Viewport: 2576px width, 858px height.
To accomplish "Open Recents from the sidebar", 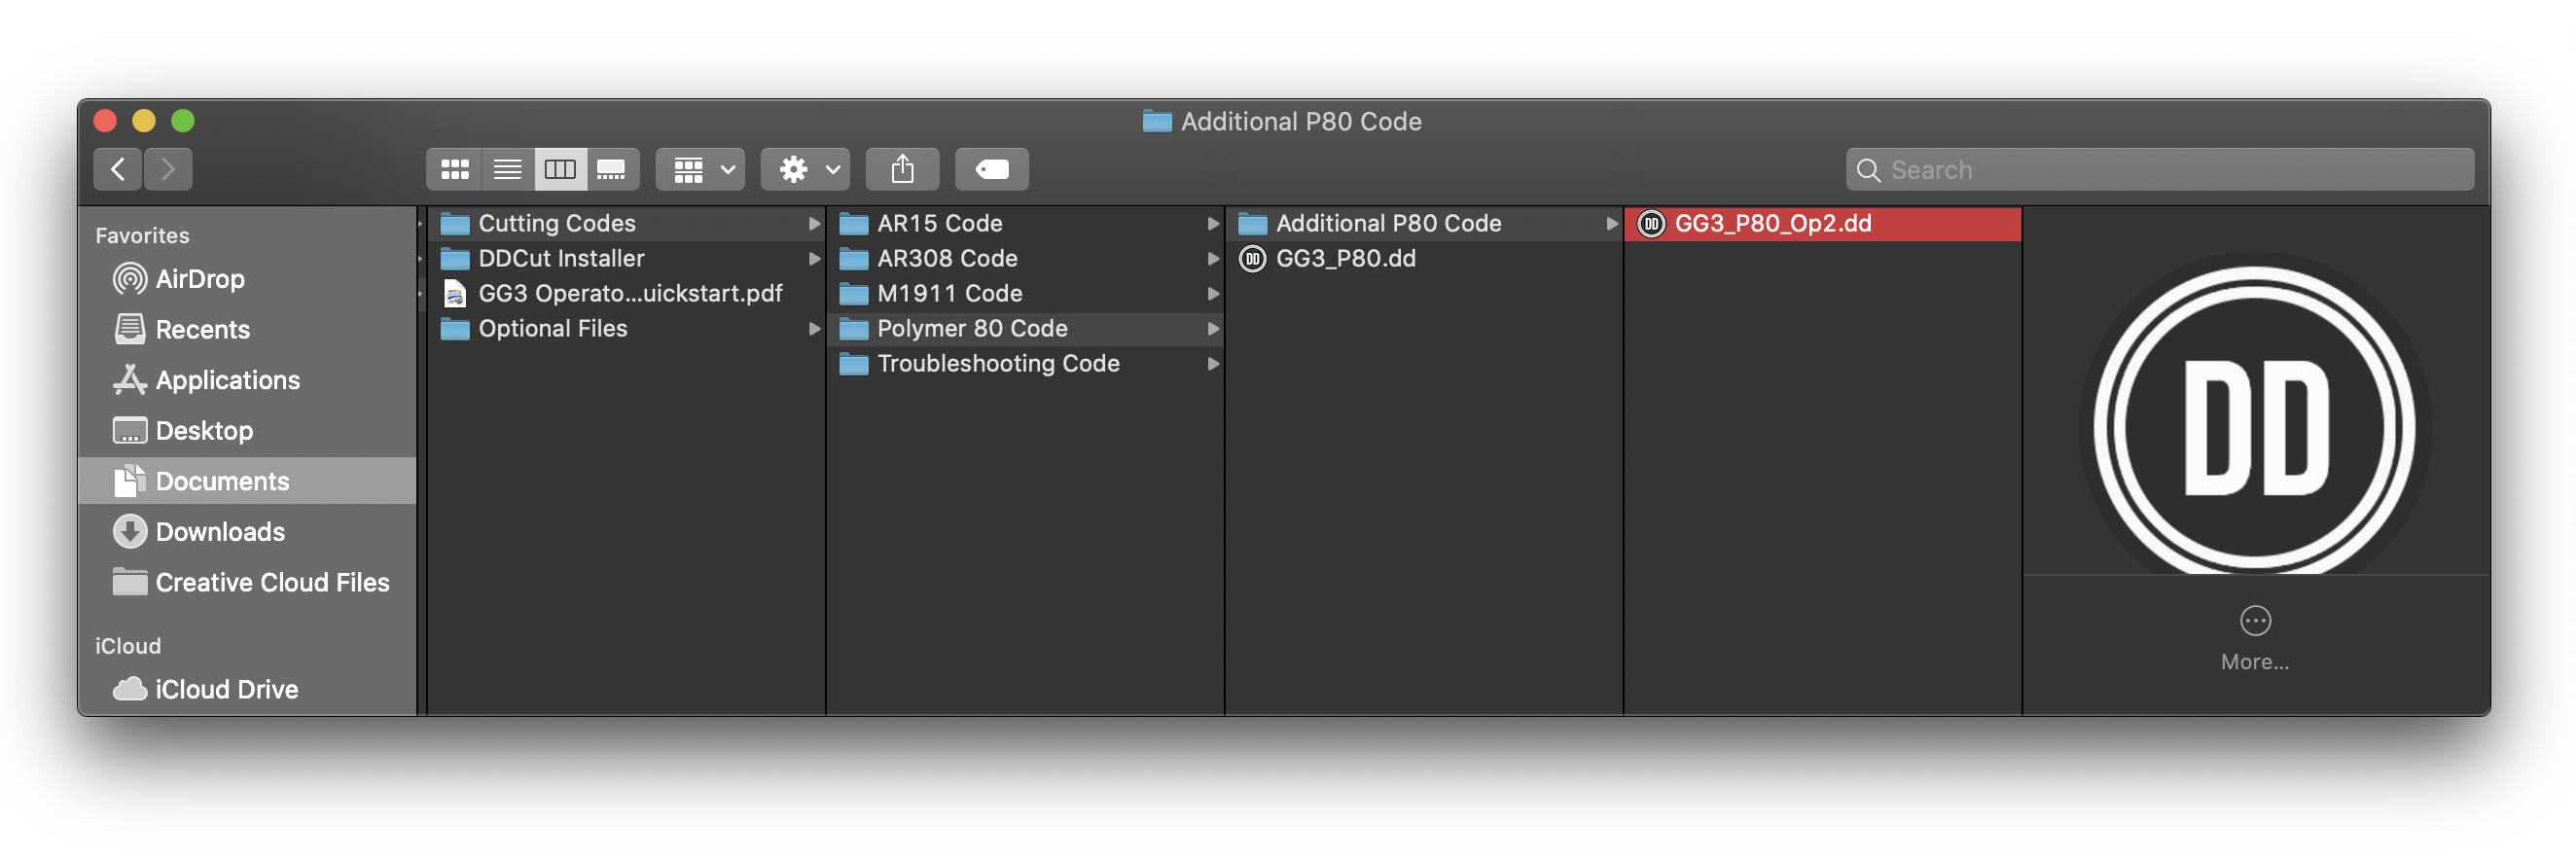I will point(202,330).
